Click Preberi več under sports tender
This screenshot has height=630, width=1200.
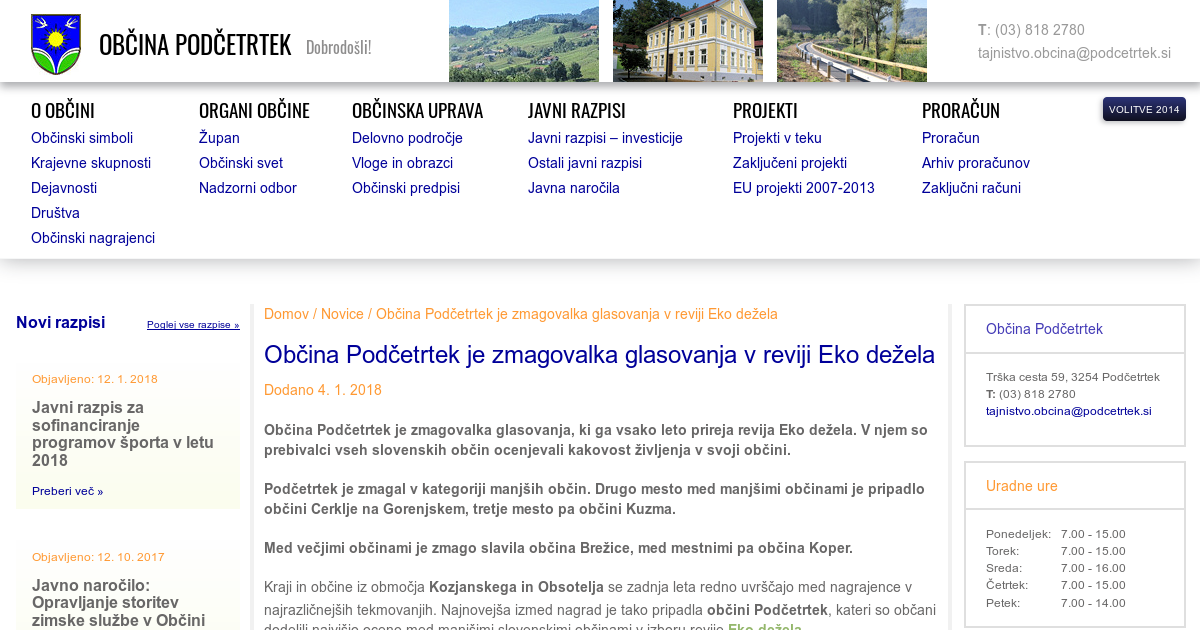[x=67, y=491]
